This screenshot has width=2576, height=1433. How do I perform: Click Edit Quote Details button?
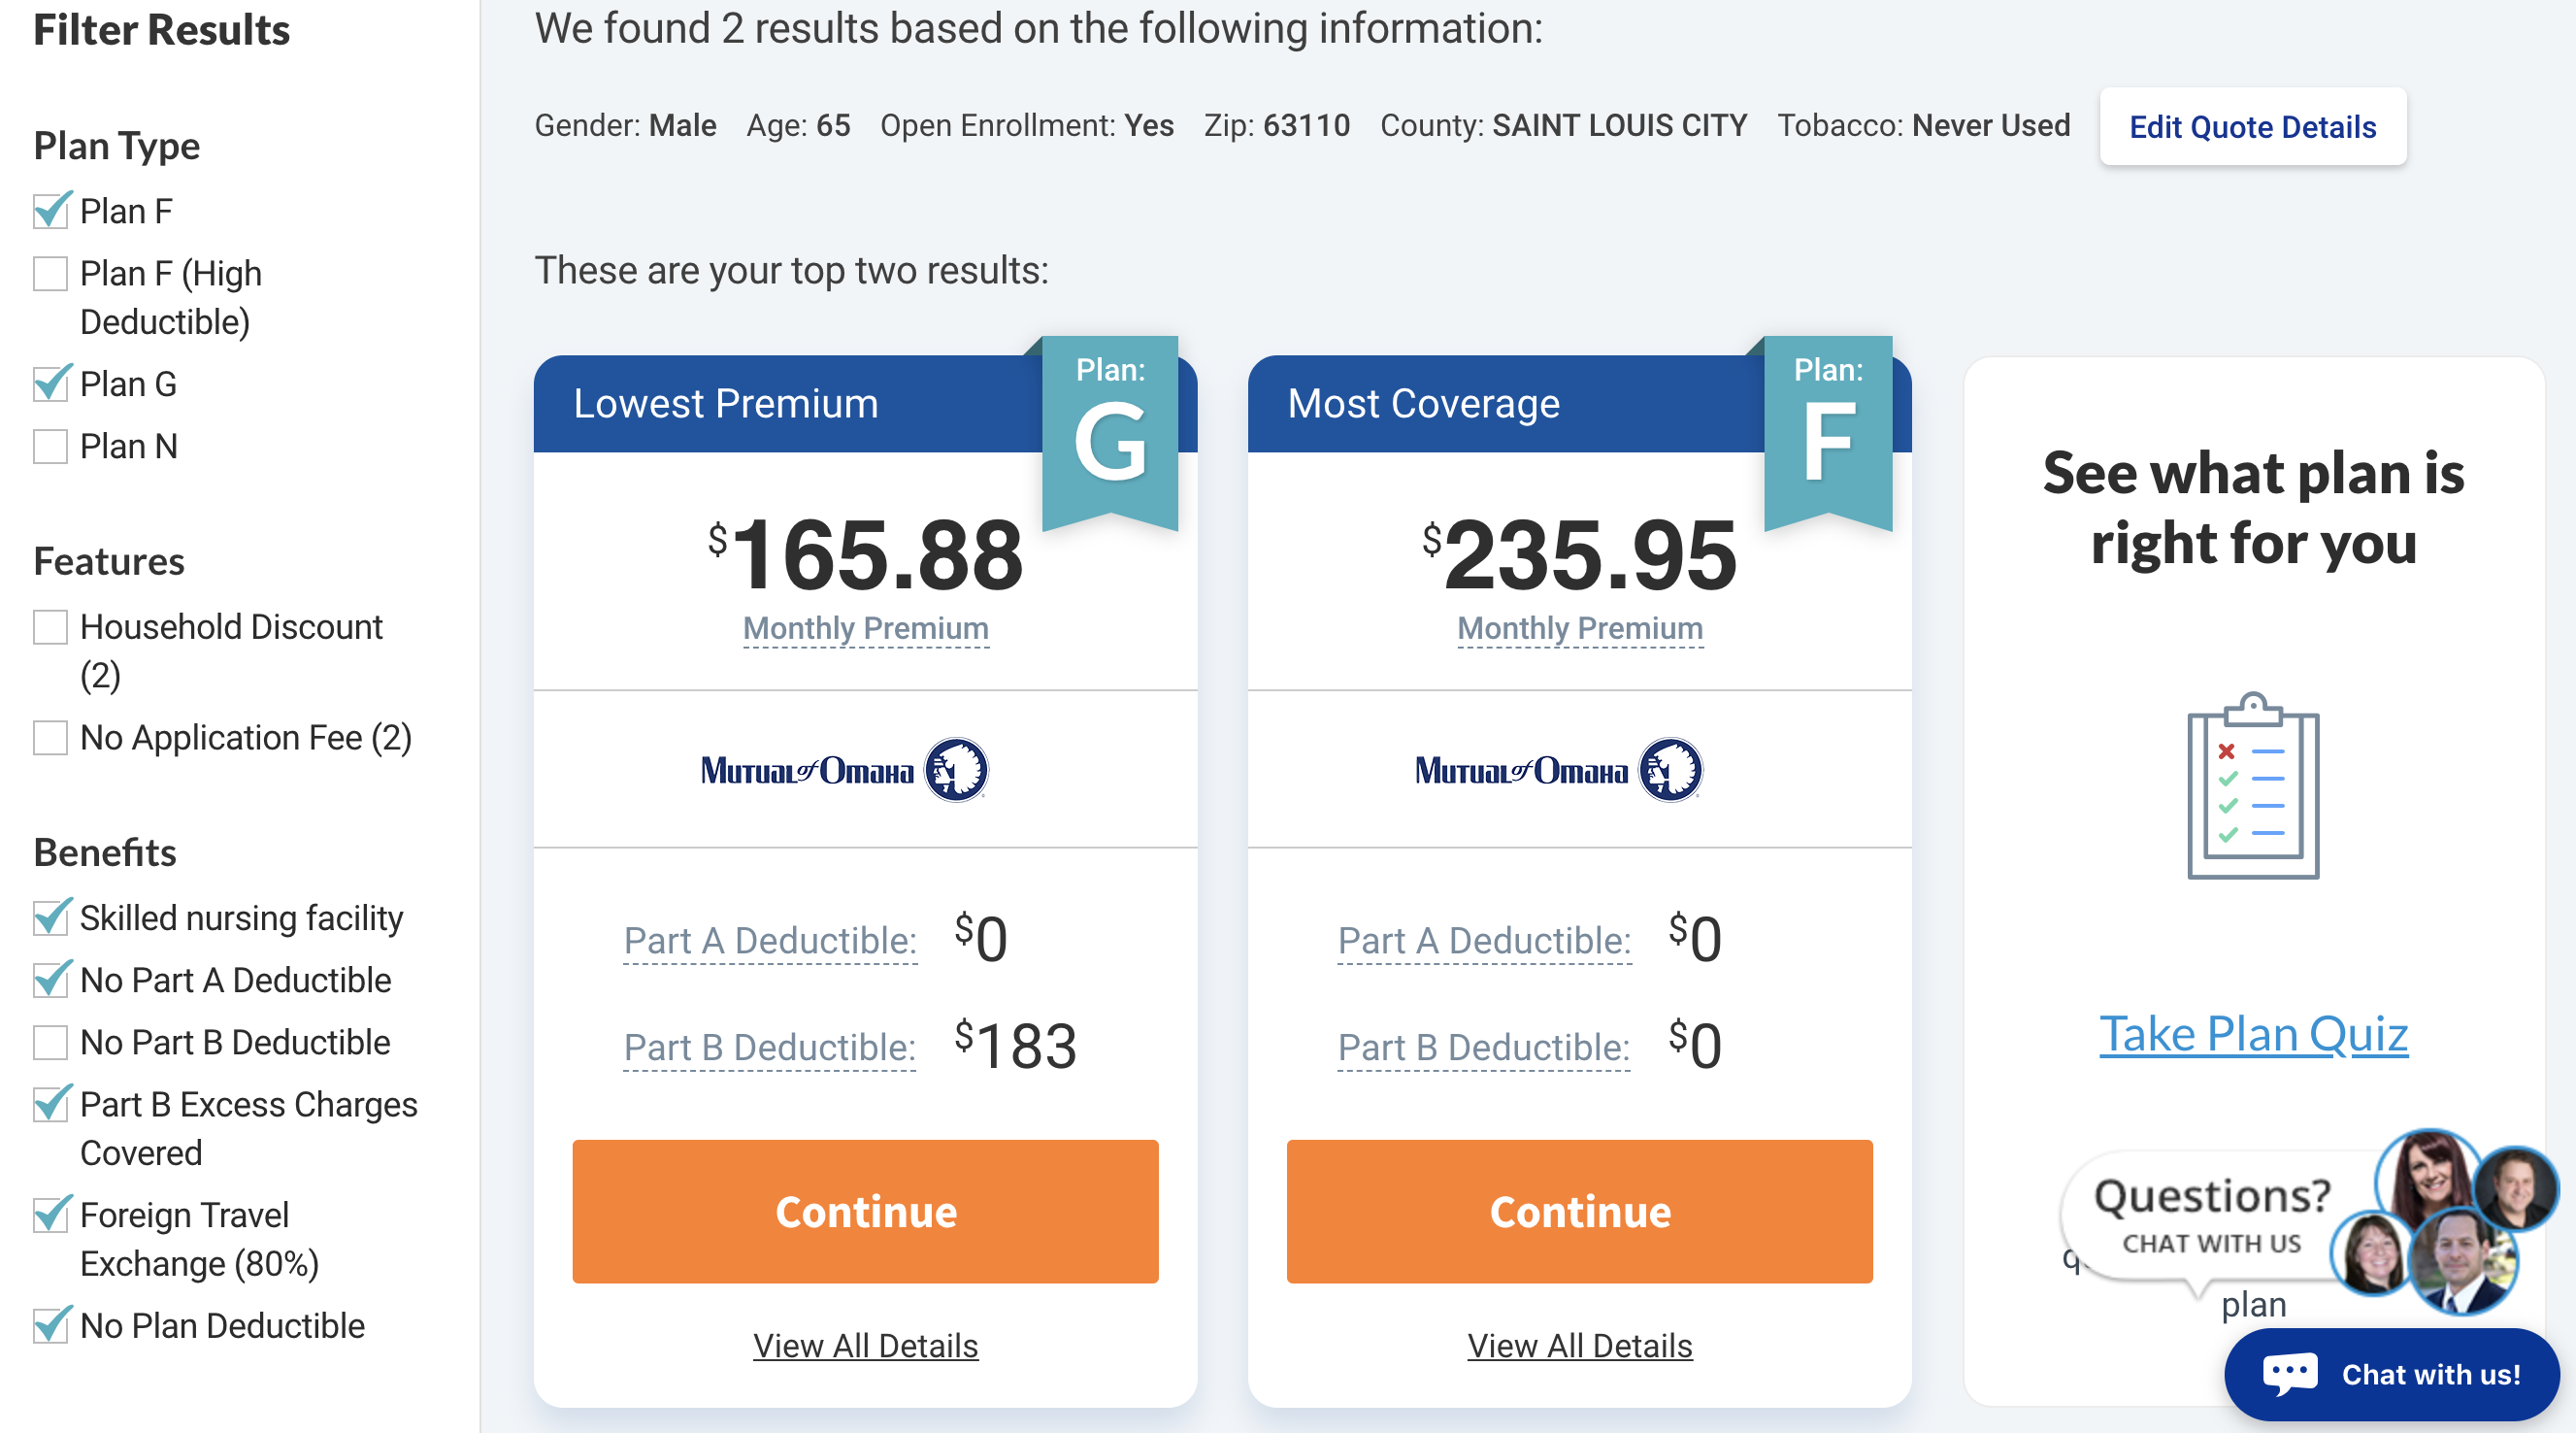(x=2252, y=127)
